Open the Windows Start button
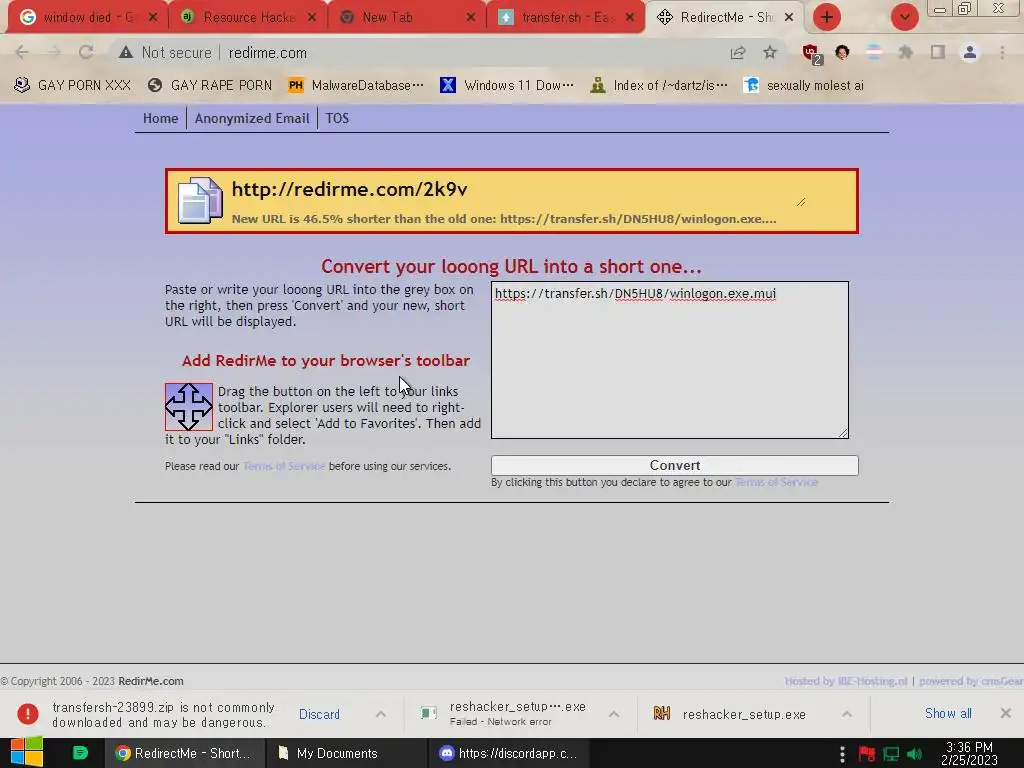1024x768 pixels. [27, 752]
